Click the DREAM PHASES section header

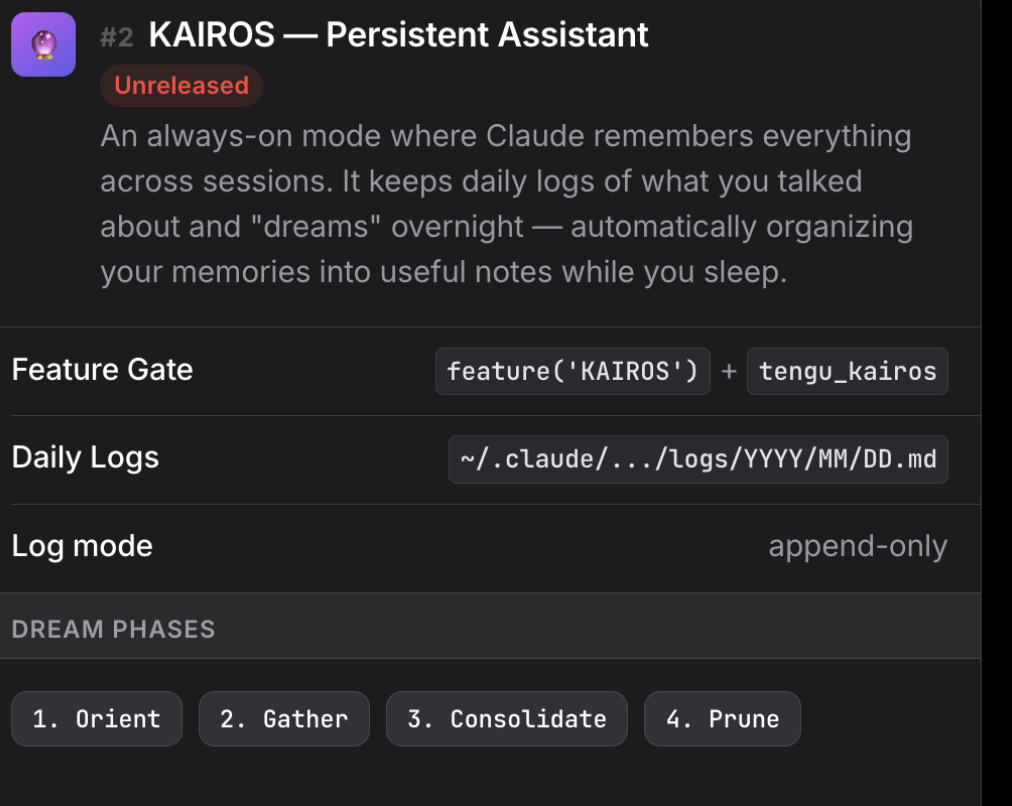click(x=113, y=629)
